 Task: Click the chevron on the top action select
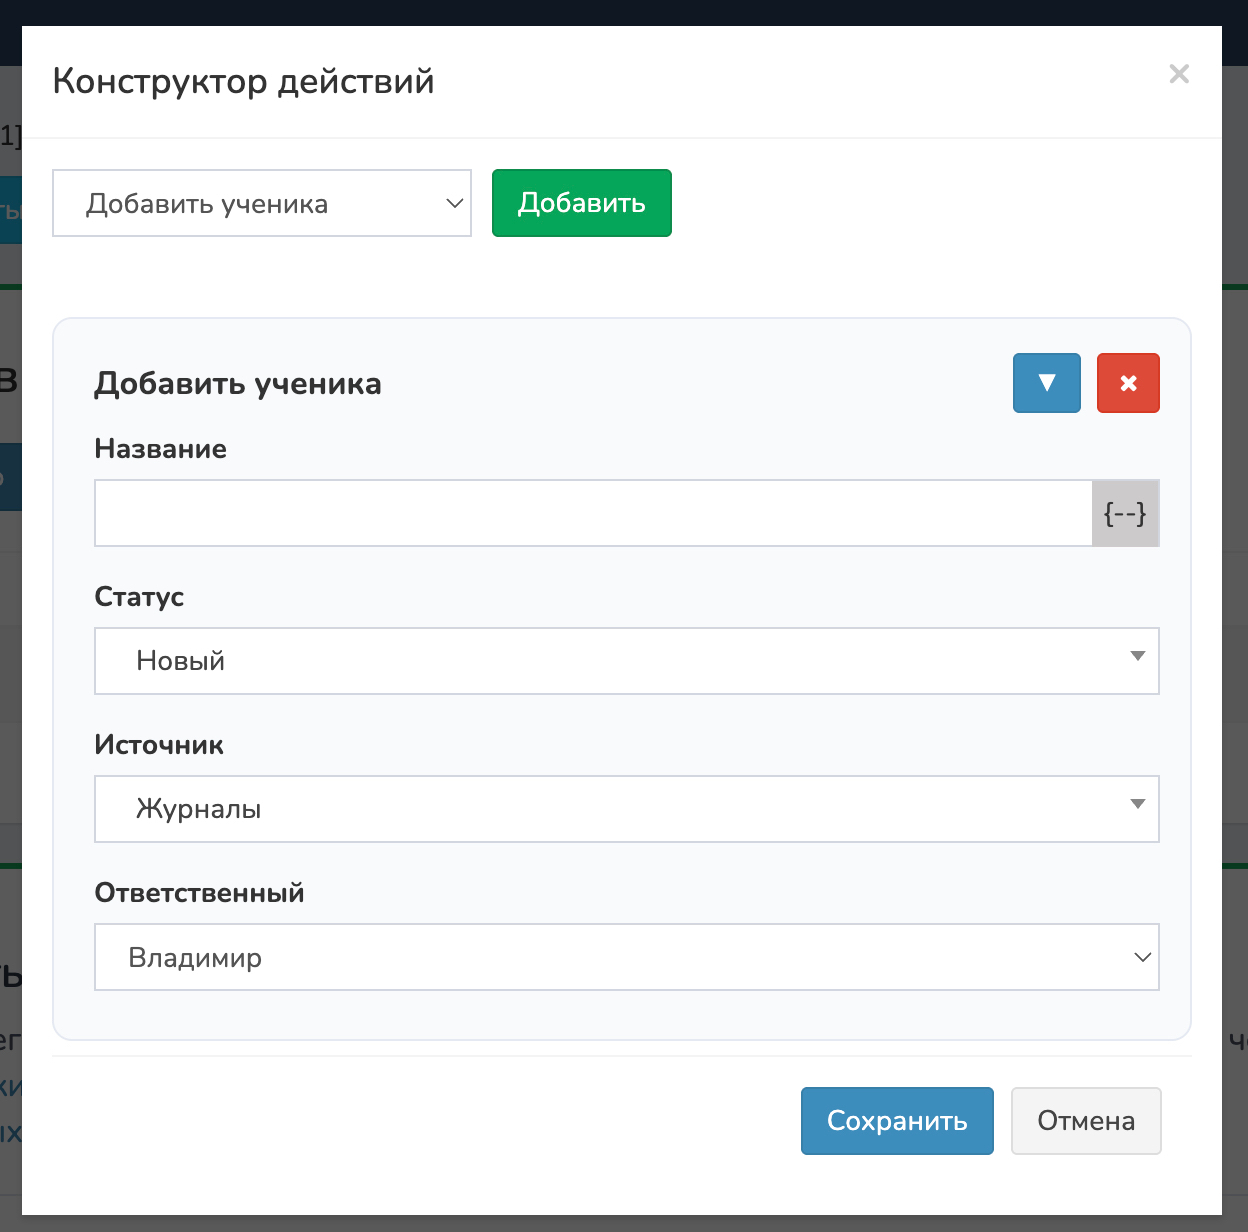pos(454,203)
